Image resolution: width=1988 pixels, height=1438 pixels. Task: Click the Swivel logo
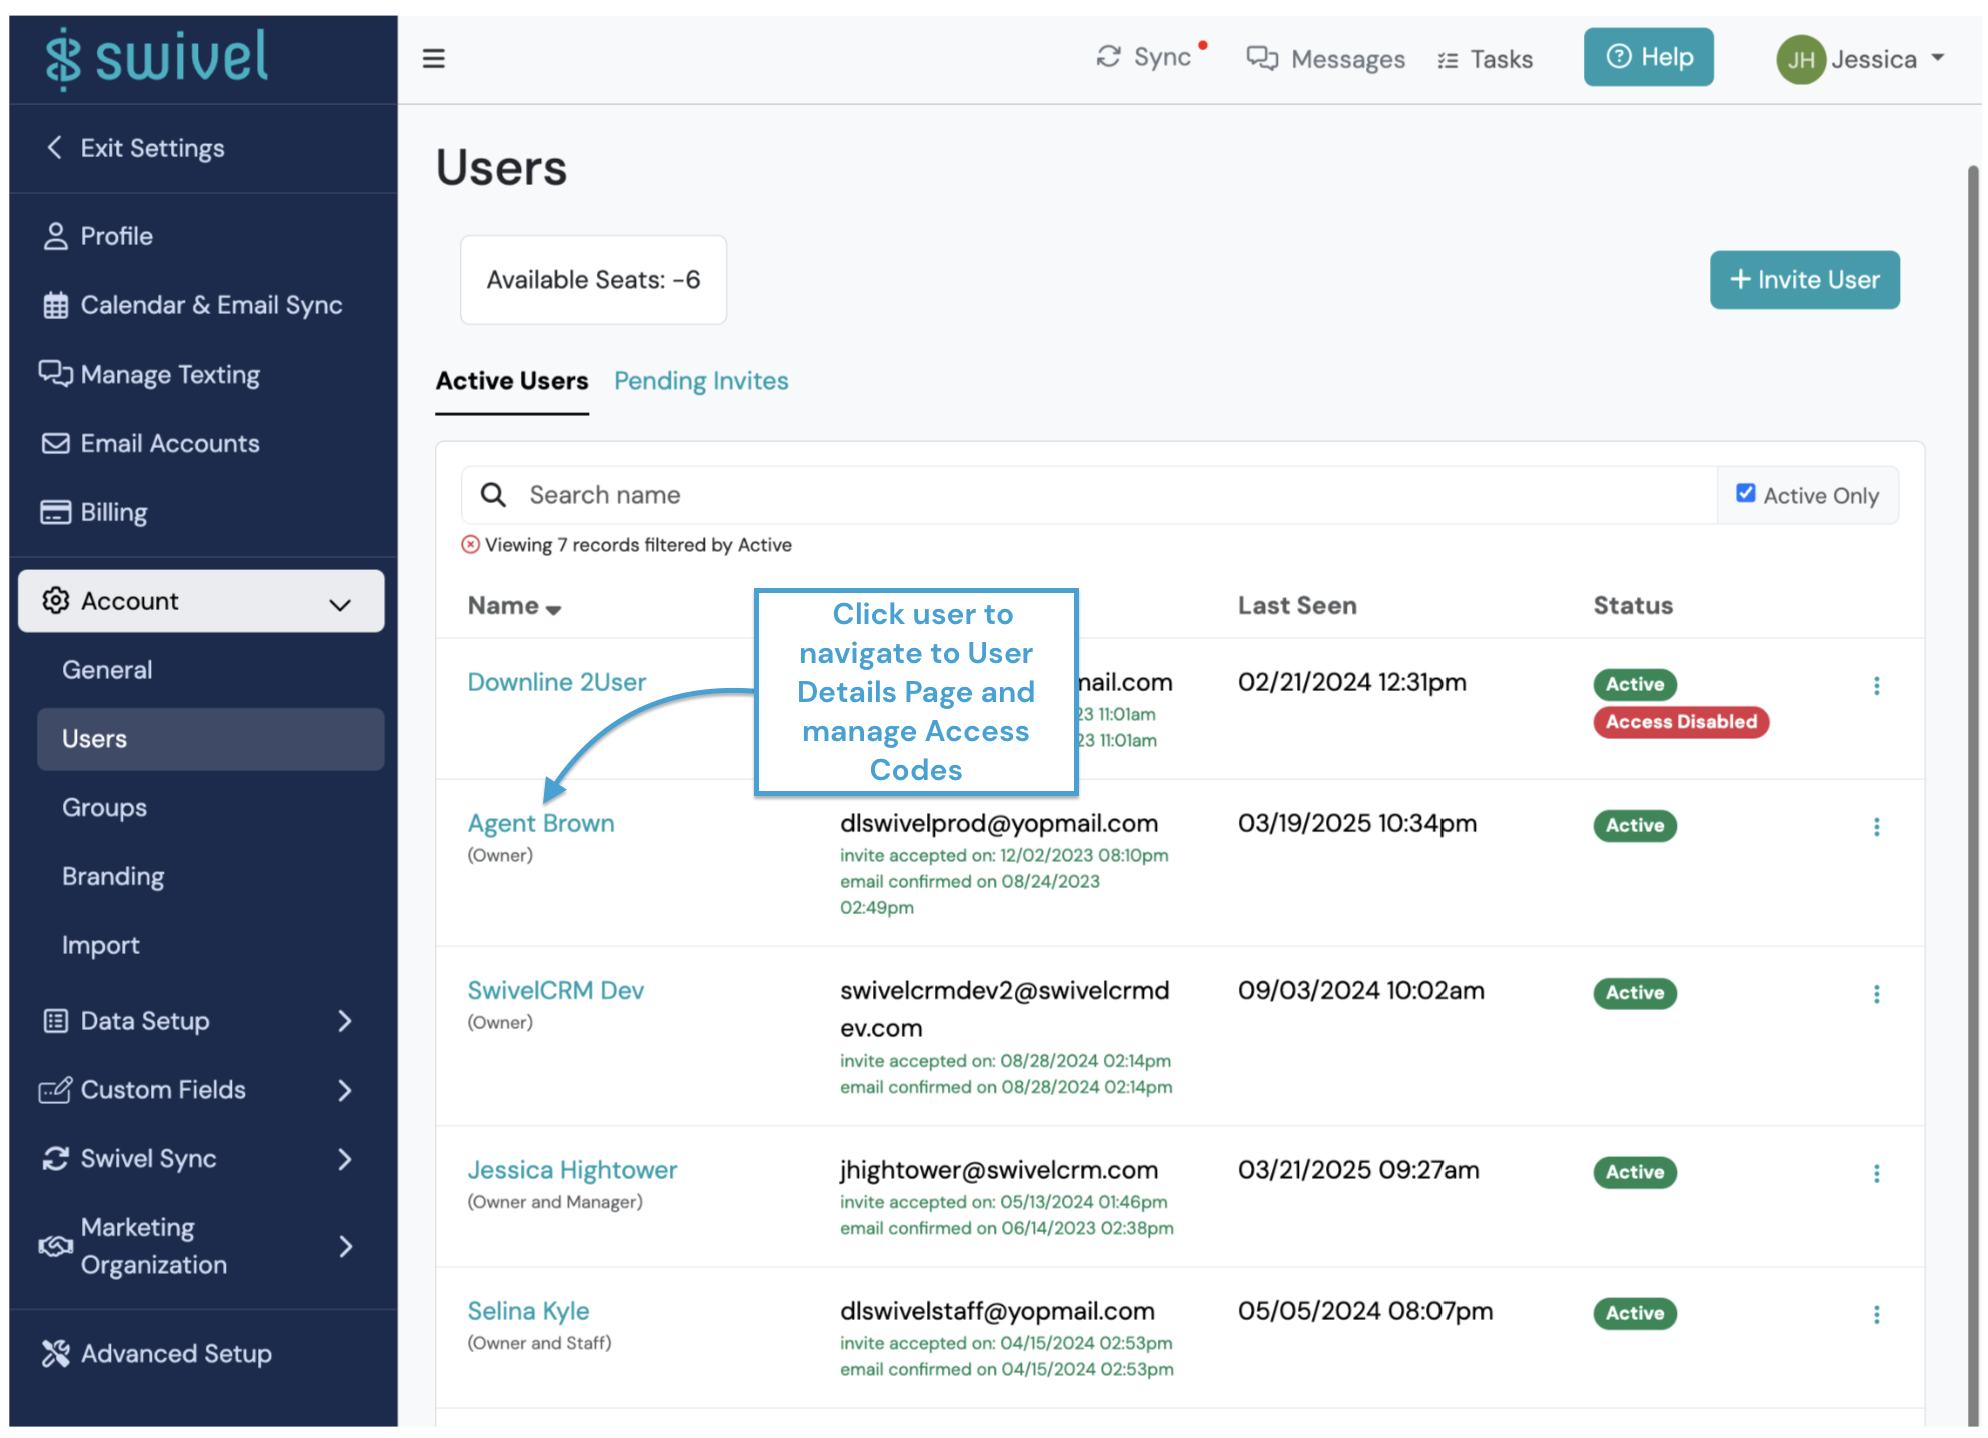(x=157, y=58)
